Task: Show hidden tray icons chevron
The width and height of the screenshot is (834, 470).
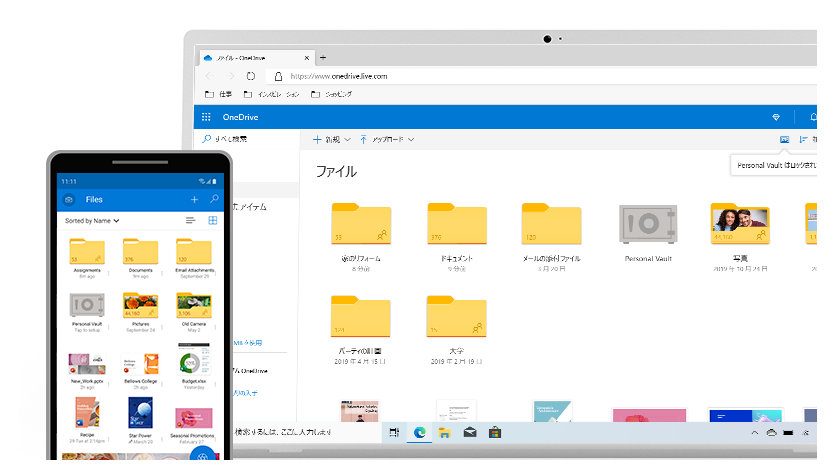Action: point(754,433)
